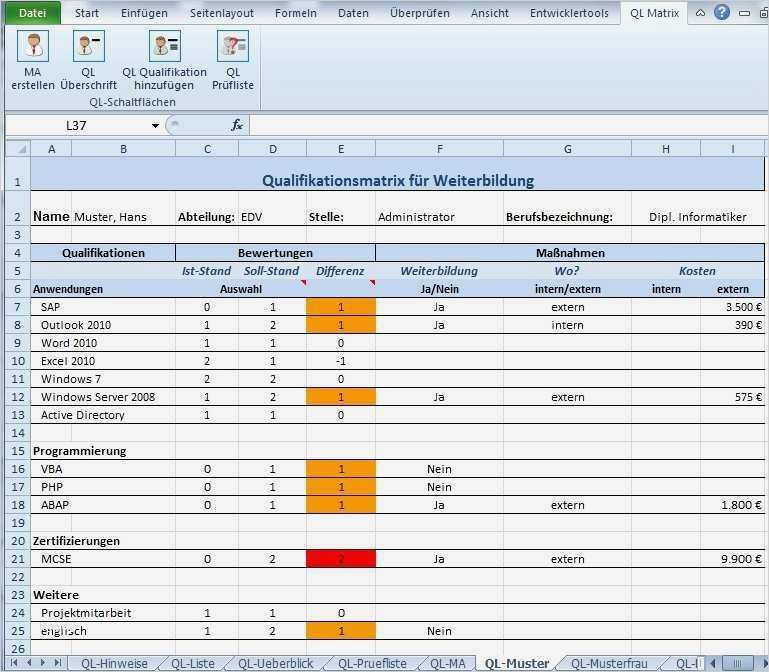Select column F header
The height and width of the screenshot is (672, 769).
(439, 149)
